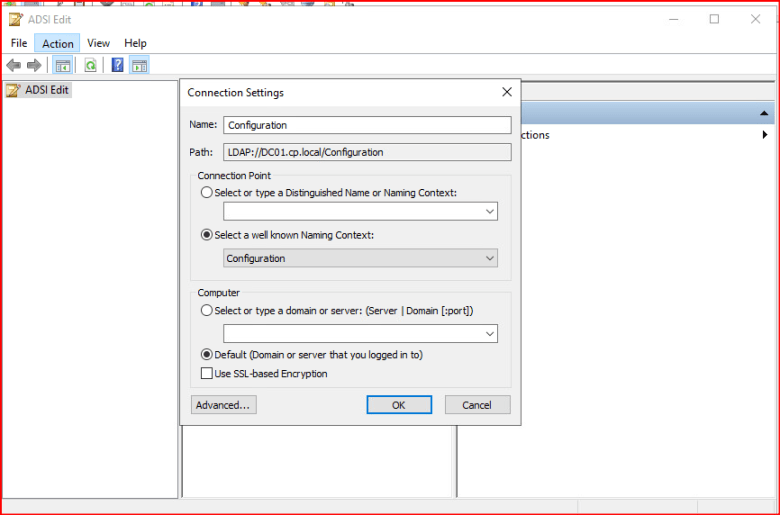Click OK in Connection Settings
Image resolution: width=780 pixels, height=515 pixels.
coord(399,405)
